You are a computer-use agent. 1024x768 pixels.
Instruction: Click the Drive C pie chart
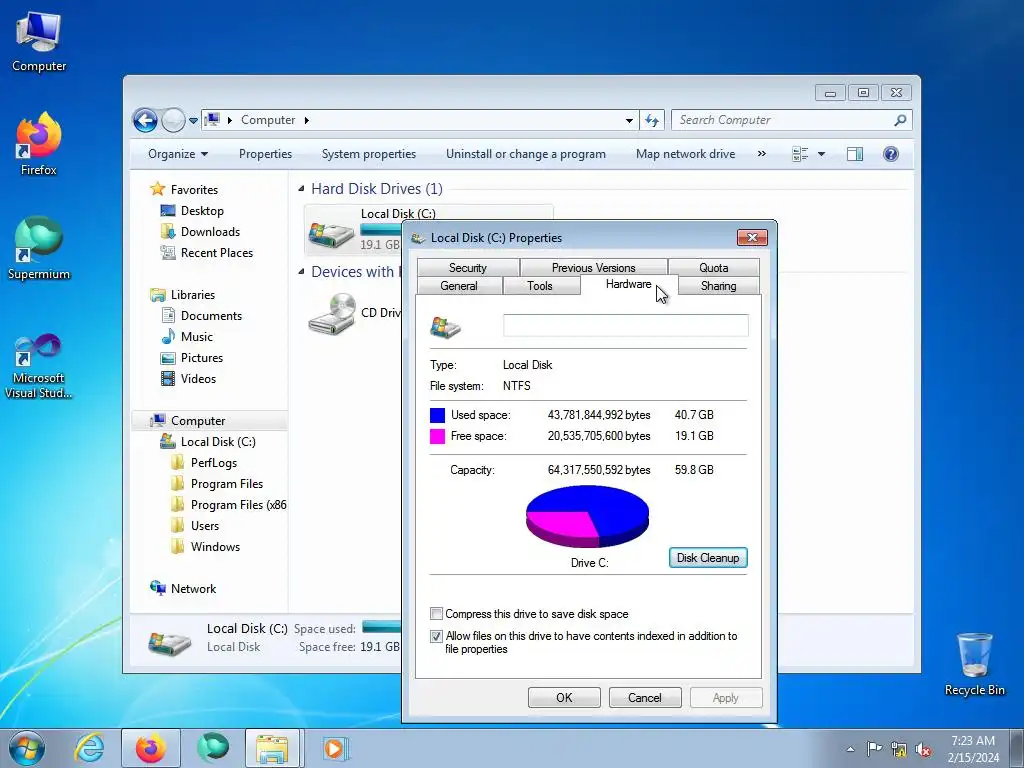pos(587,516)
